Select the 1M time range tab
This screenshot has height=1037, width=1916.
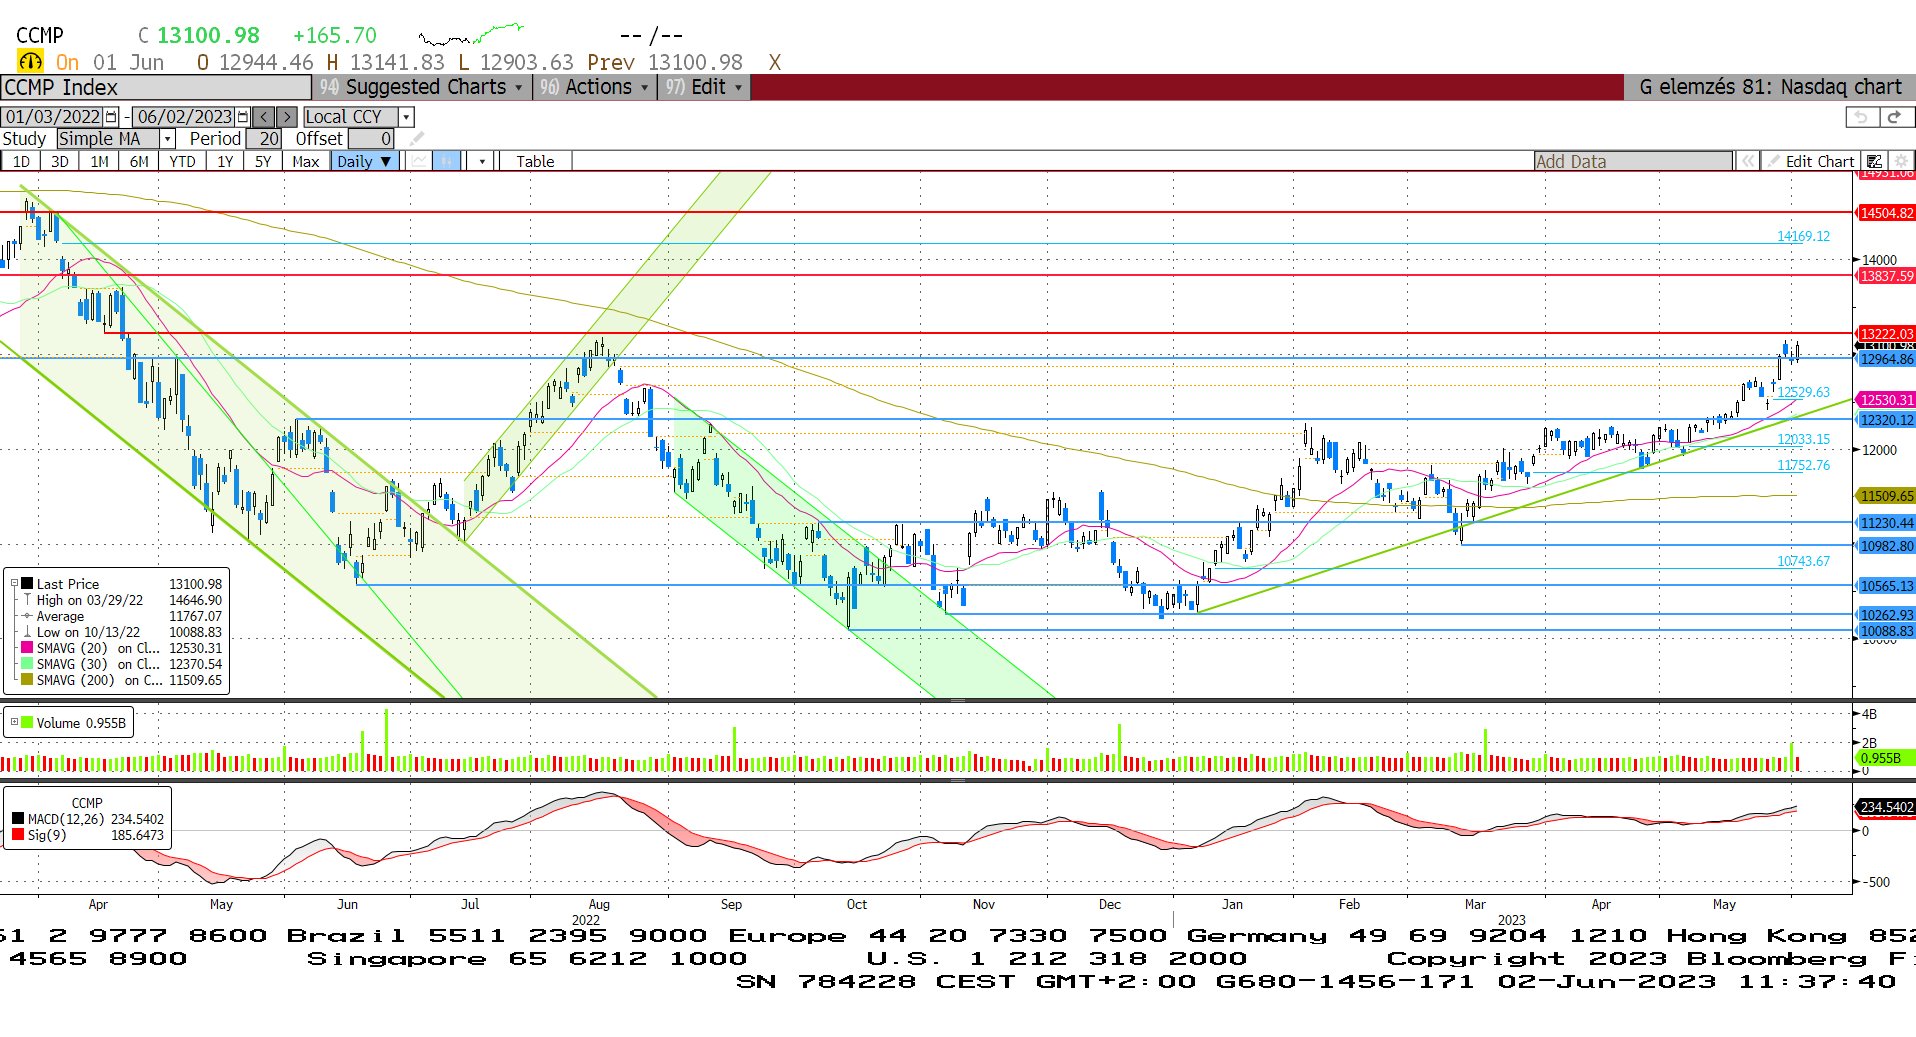(99, 161)
